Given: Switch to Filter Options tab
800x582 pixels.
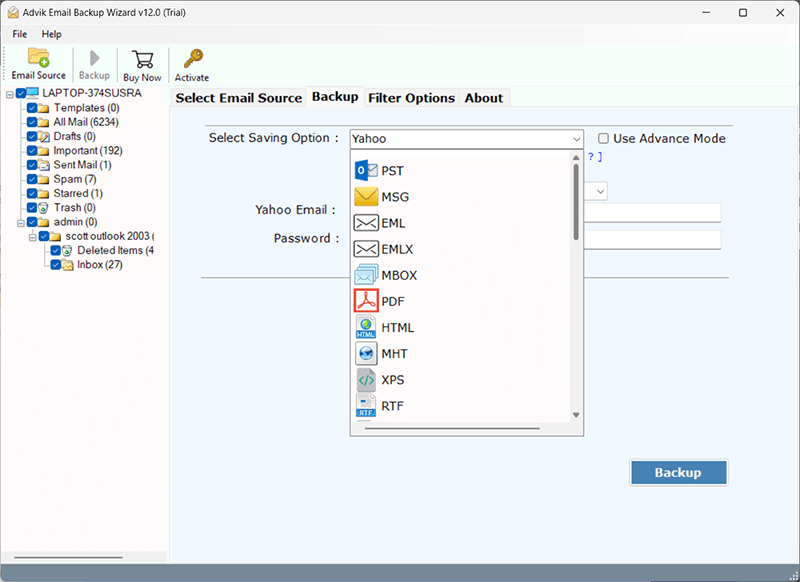Looking at the screenshot, I should click(x=411, y=98).
